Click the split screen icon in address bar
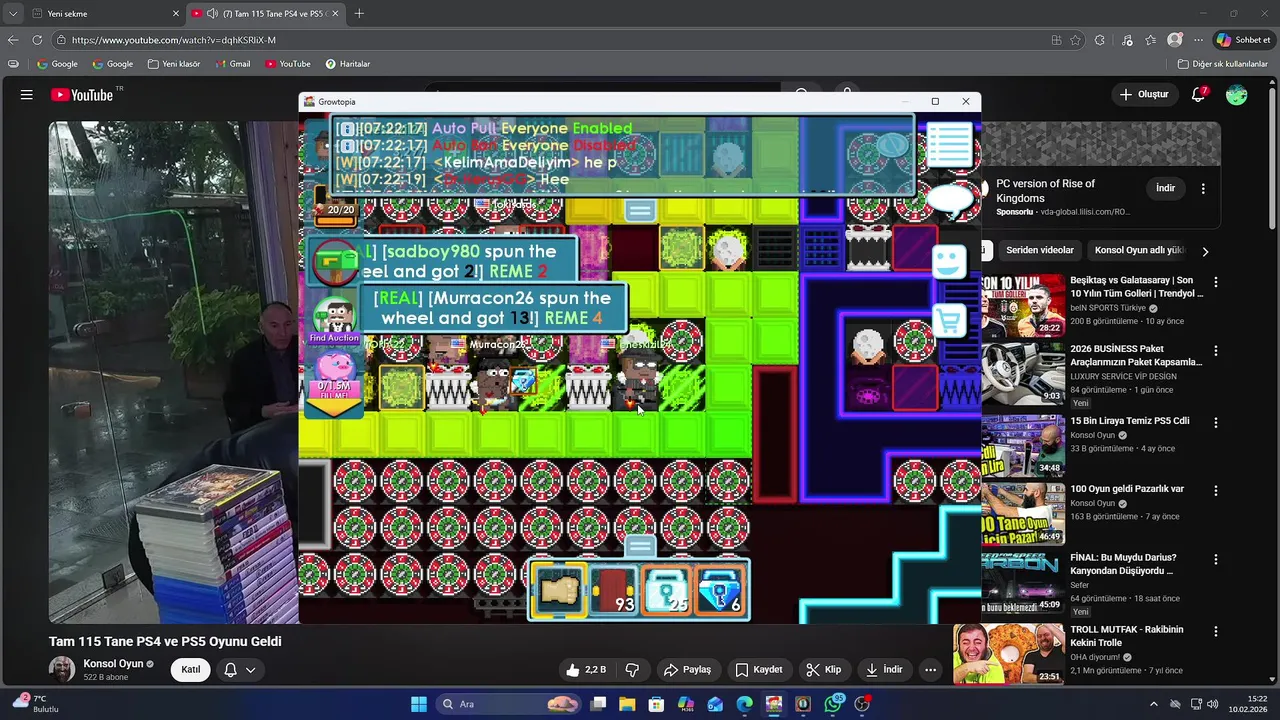The image size is (1280, 720). (1056, 40)
